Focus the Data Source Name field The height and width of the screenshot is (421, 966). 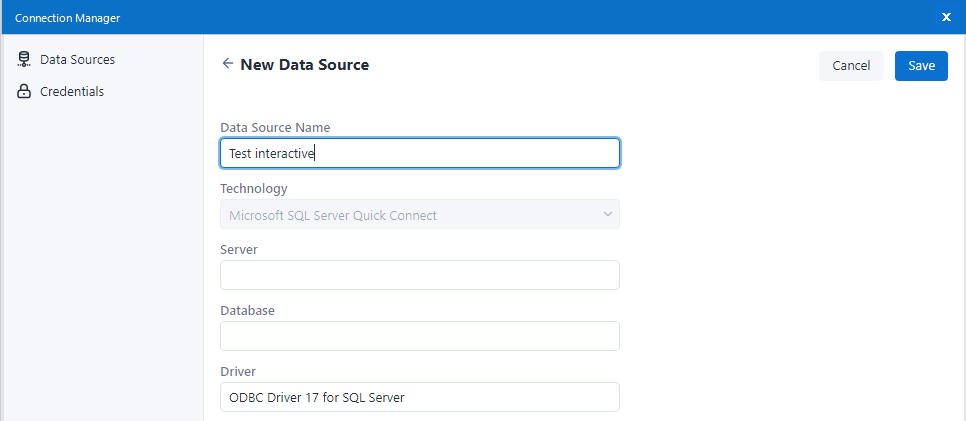pos(419,153)
